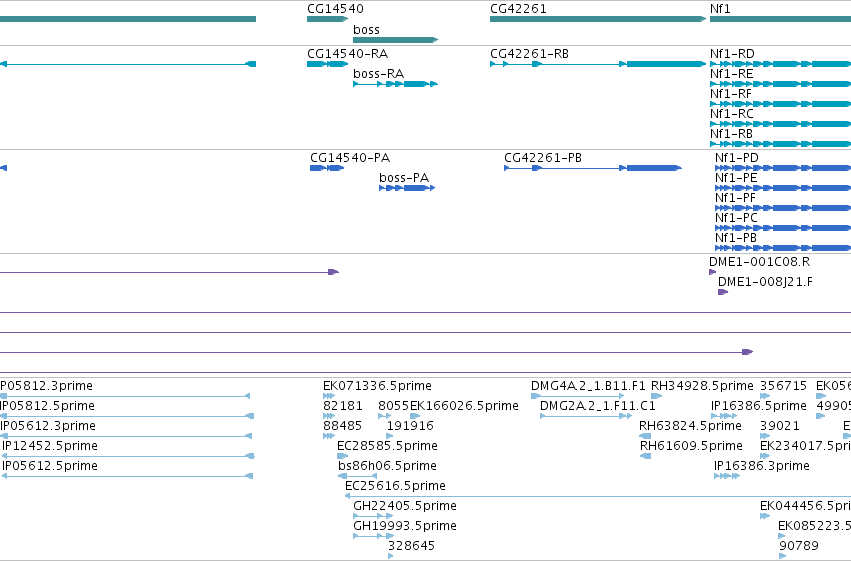Select the Nf1-PC protein feature
Screen dimensions: 851x561
click(x=783, y=228)
